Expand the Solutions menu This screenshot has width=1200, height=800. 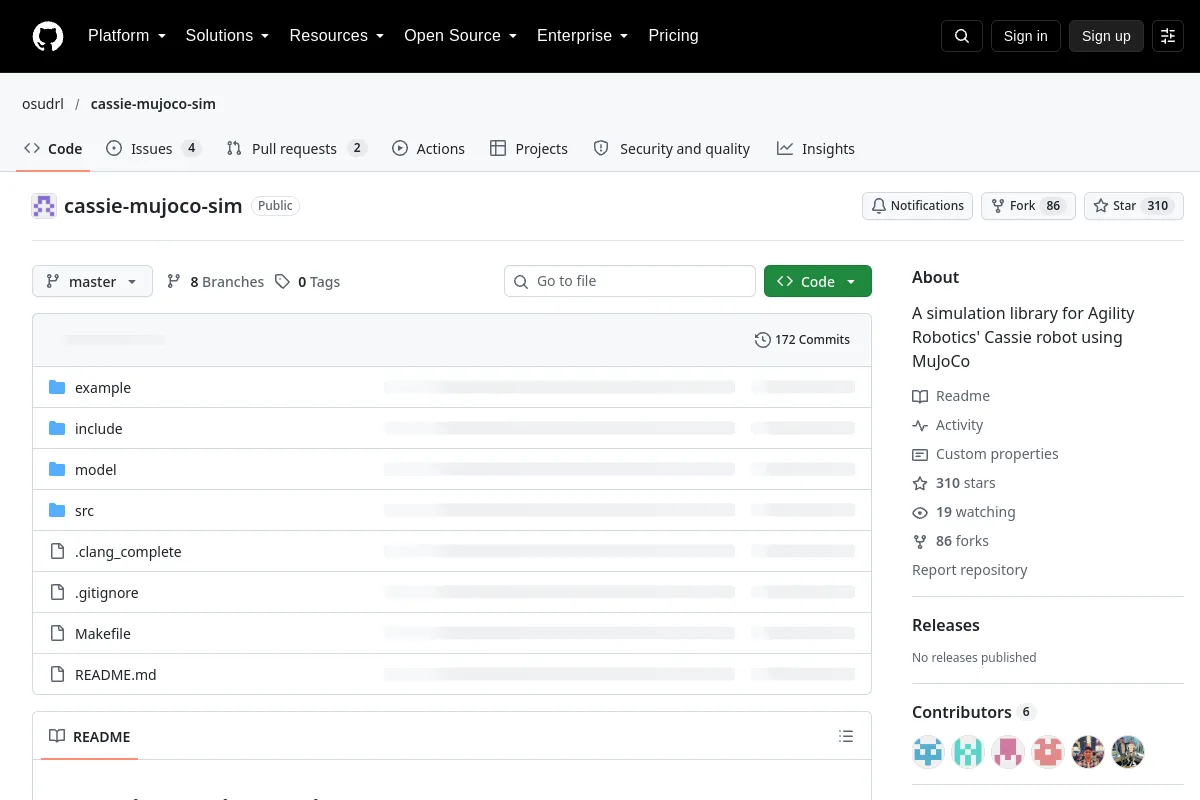(x=228, y=36)
